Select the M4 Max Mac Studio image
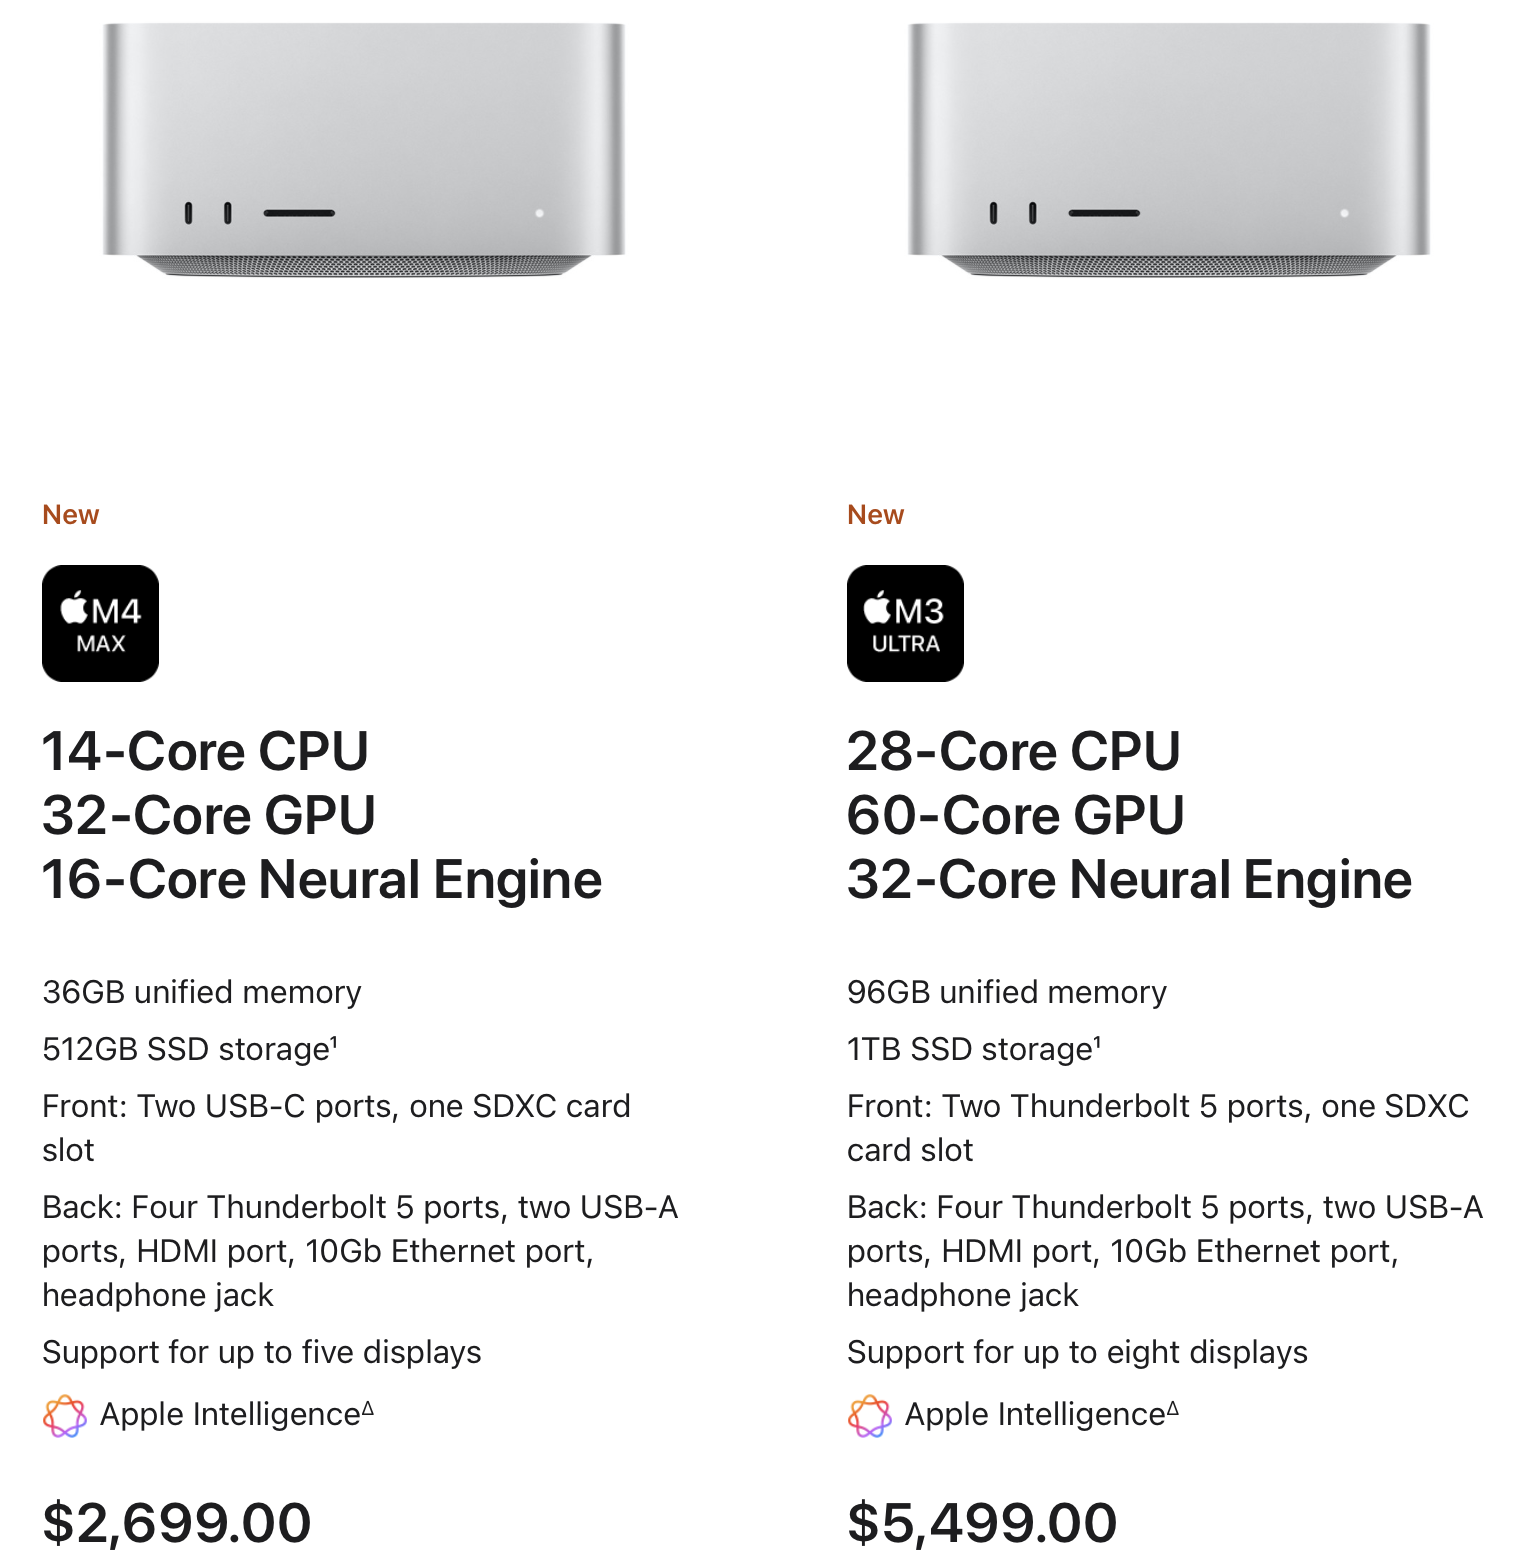The height and width of the screenshot is (1552, 1530). [364, 150]
